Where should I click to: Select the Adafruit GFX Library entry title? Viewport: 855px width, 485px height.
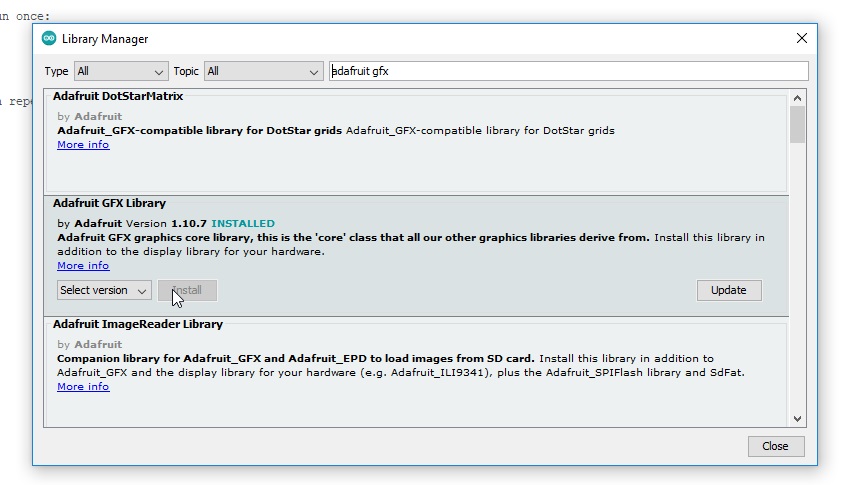point(109,203)
